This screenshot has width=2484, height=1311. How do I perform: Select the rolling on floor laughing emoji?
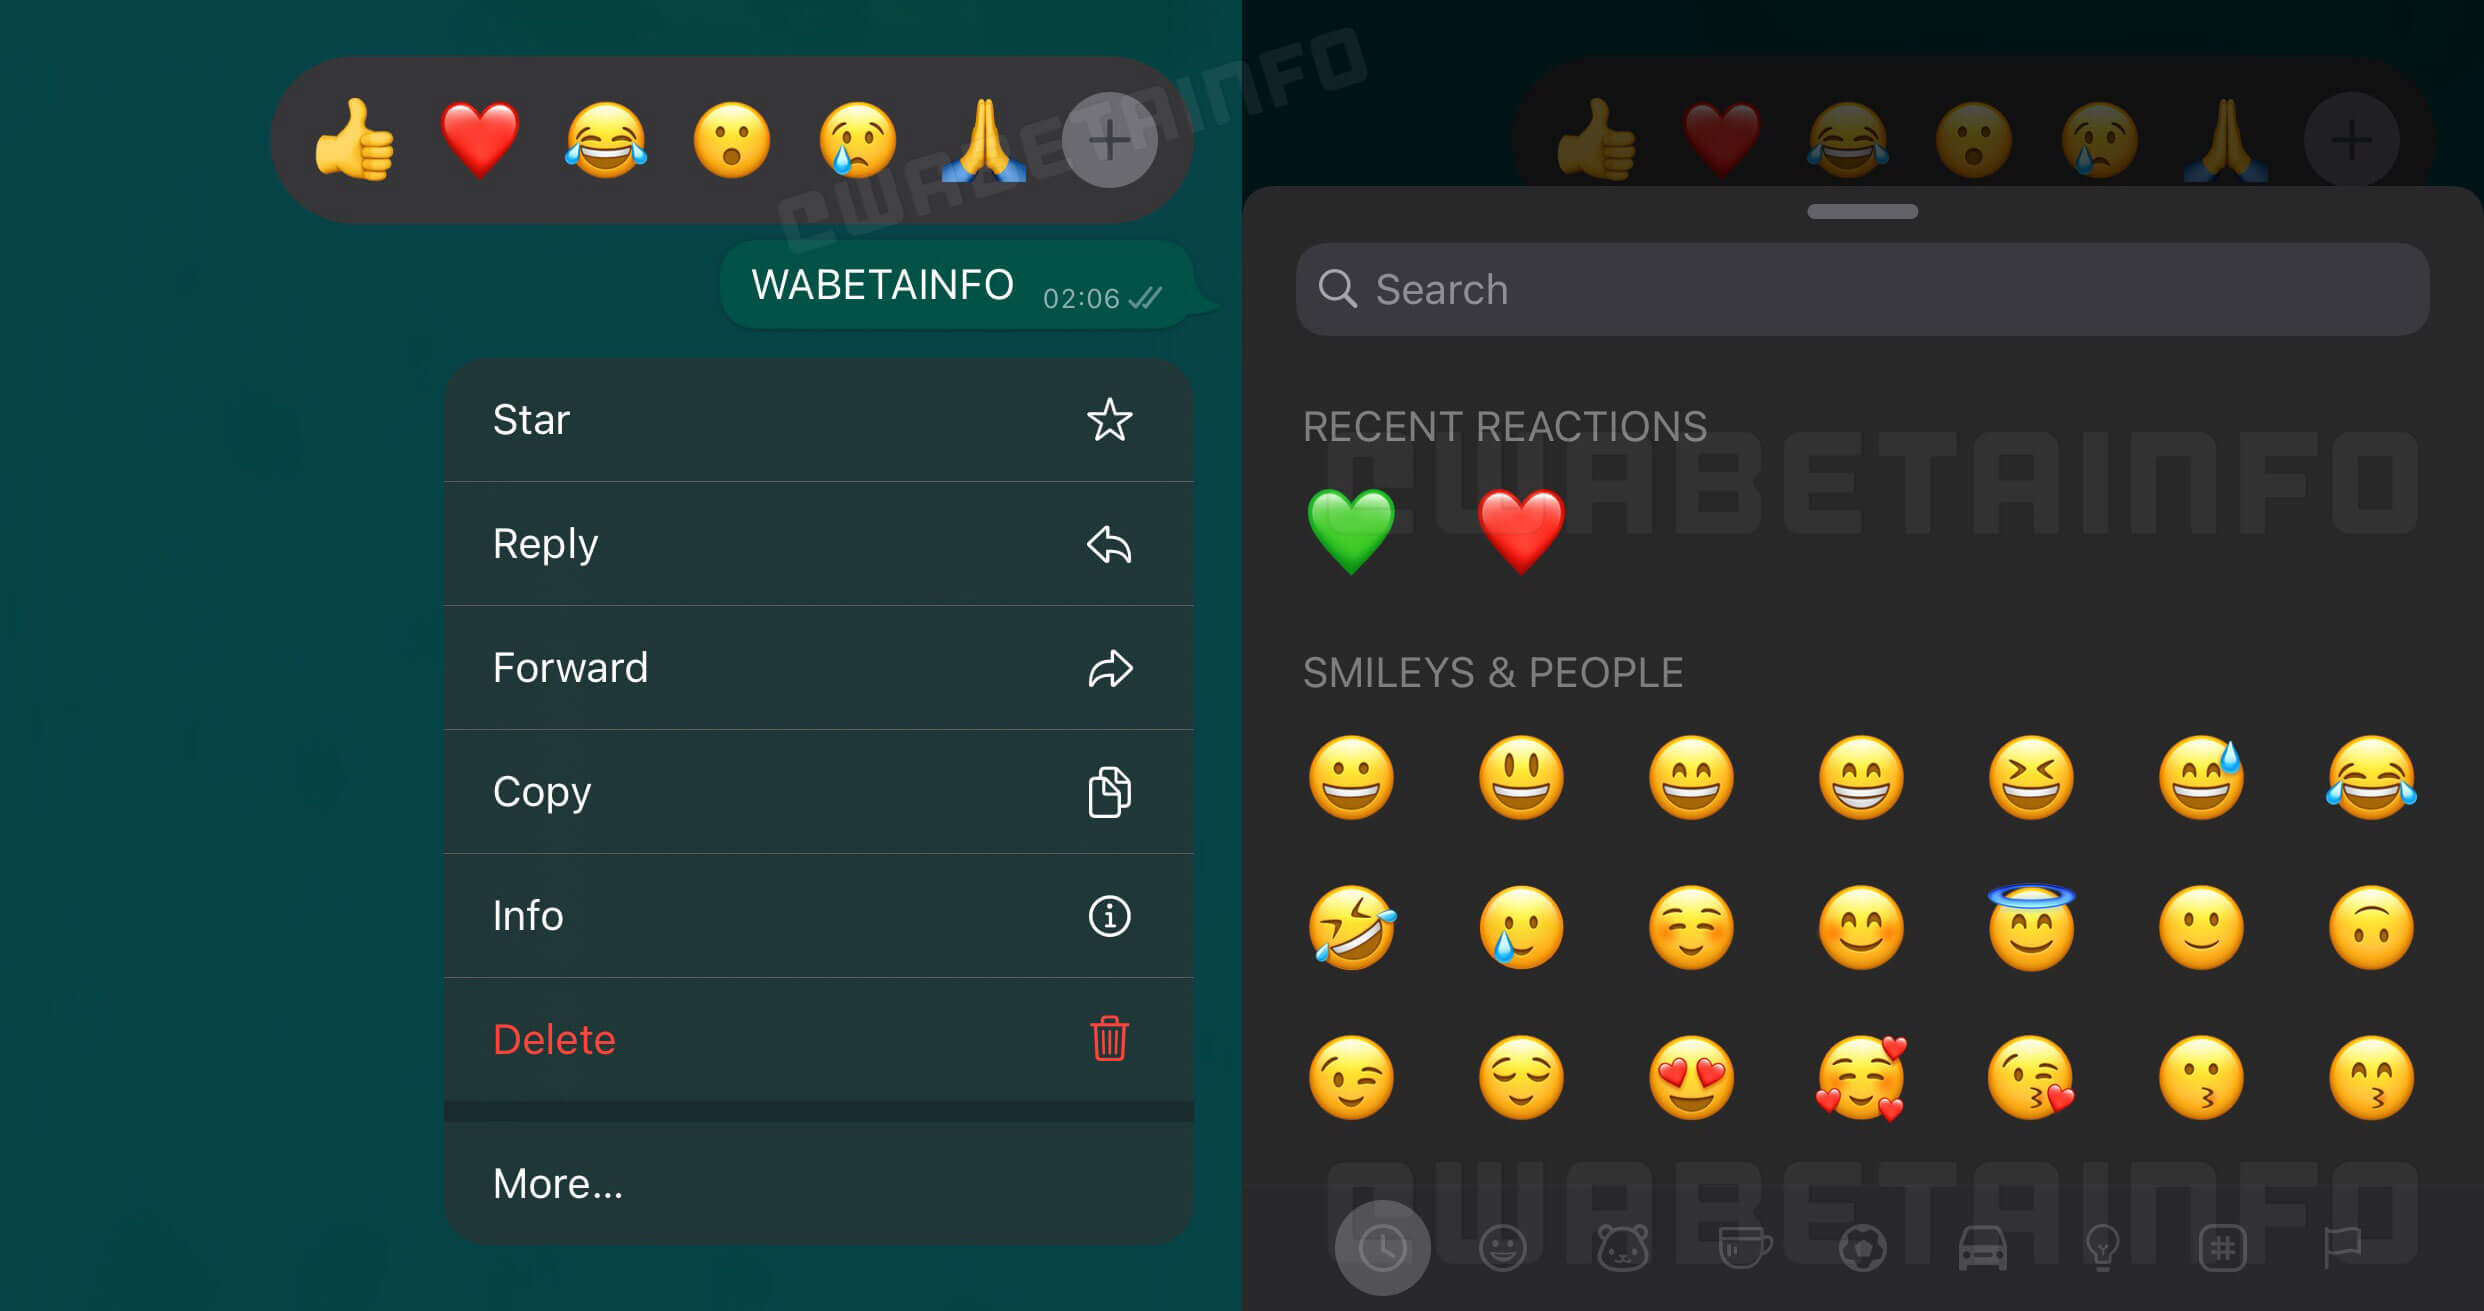1351,928
